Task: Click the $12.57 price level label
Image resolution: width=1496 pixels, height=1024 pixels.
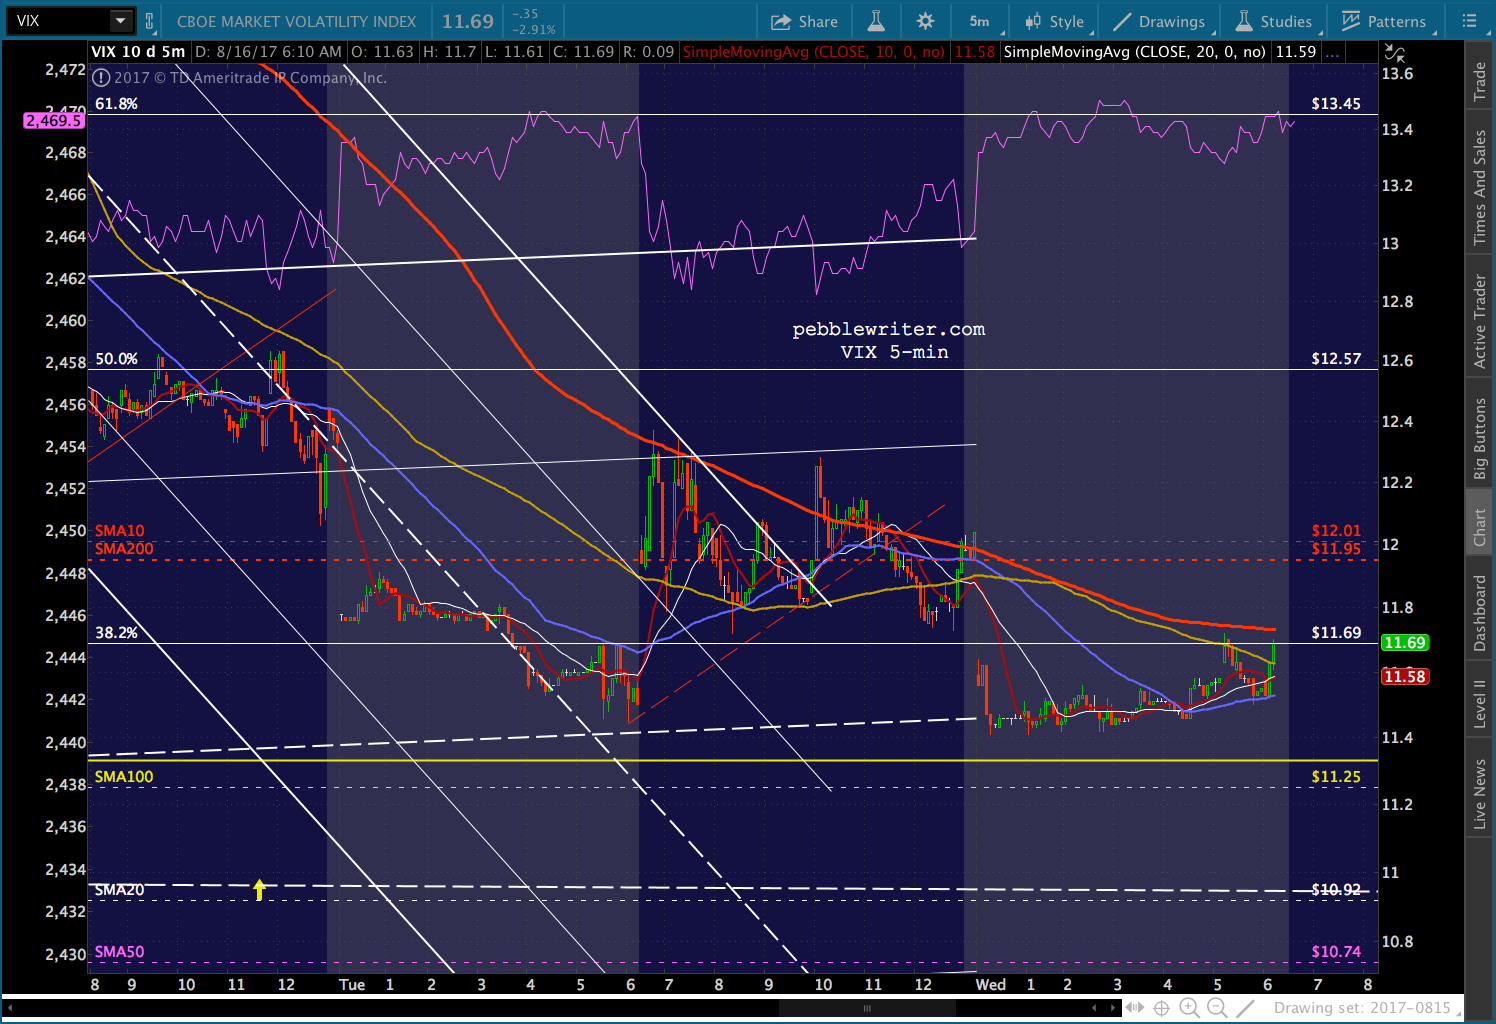Action: click(x=1336, y=359)
